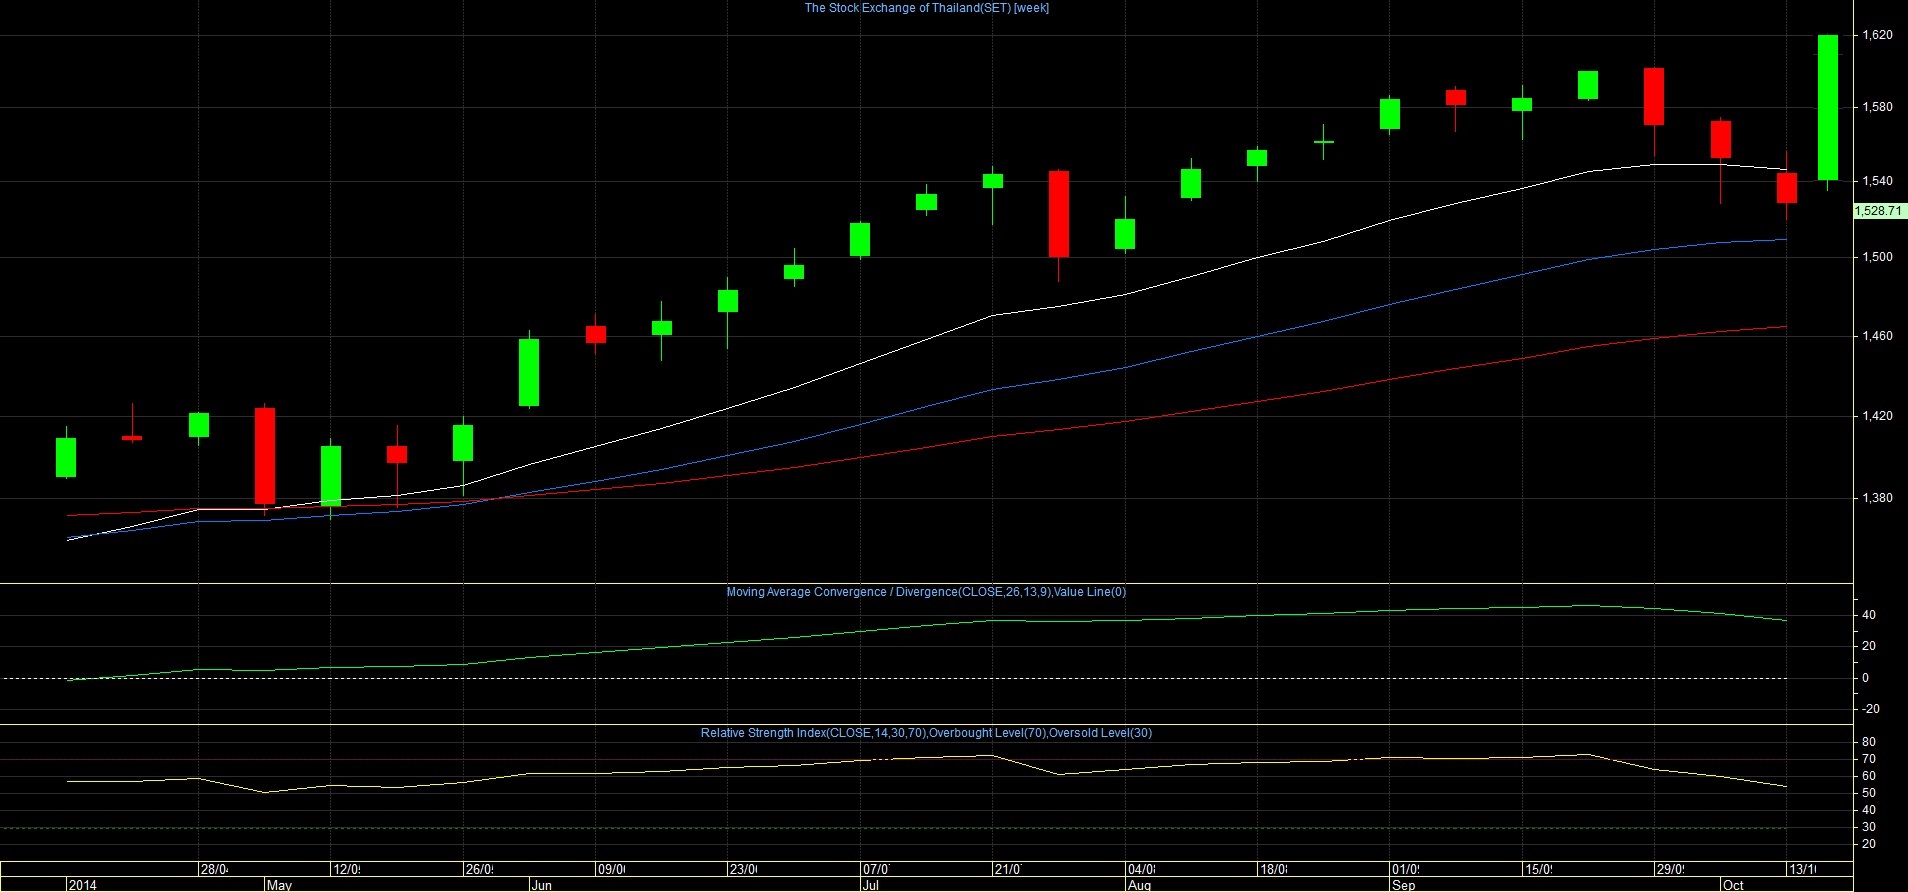Screen dimensions: 1908x892
Task: Click the date label beginning 28/0 on the time axis
Action: pos(214,869)
